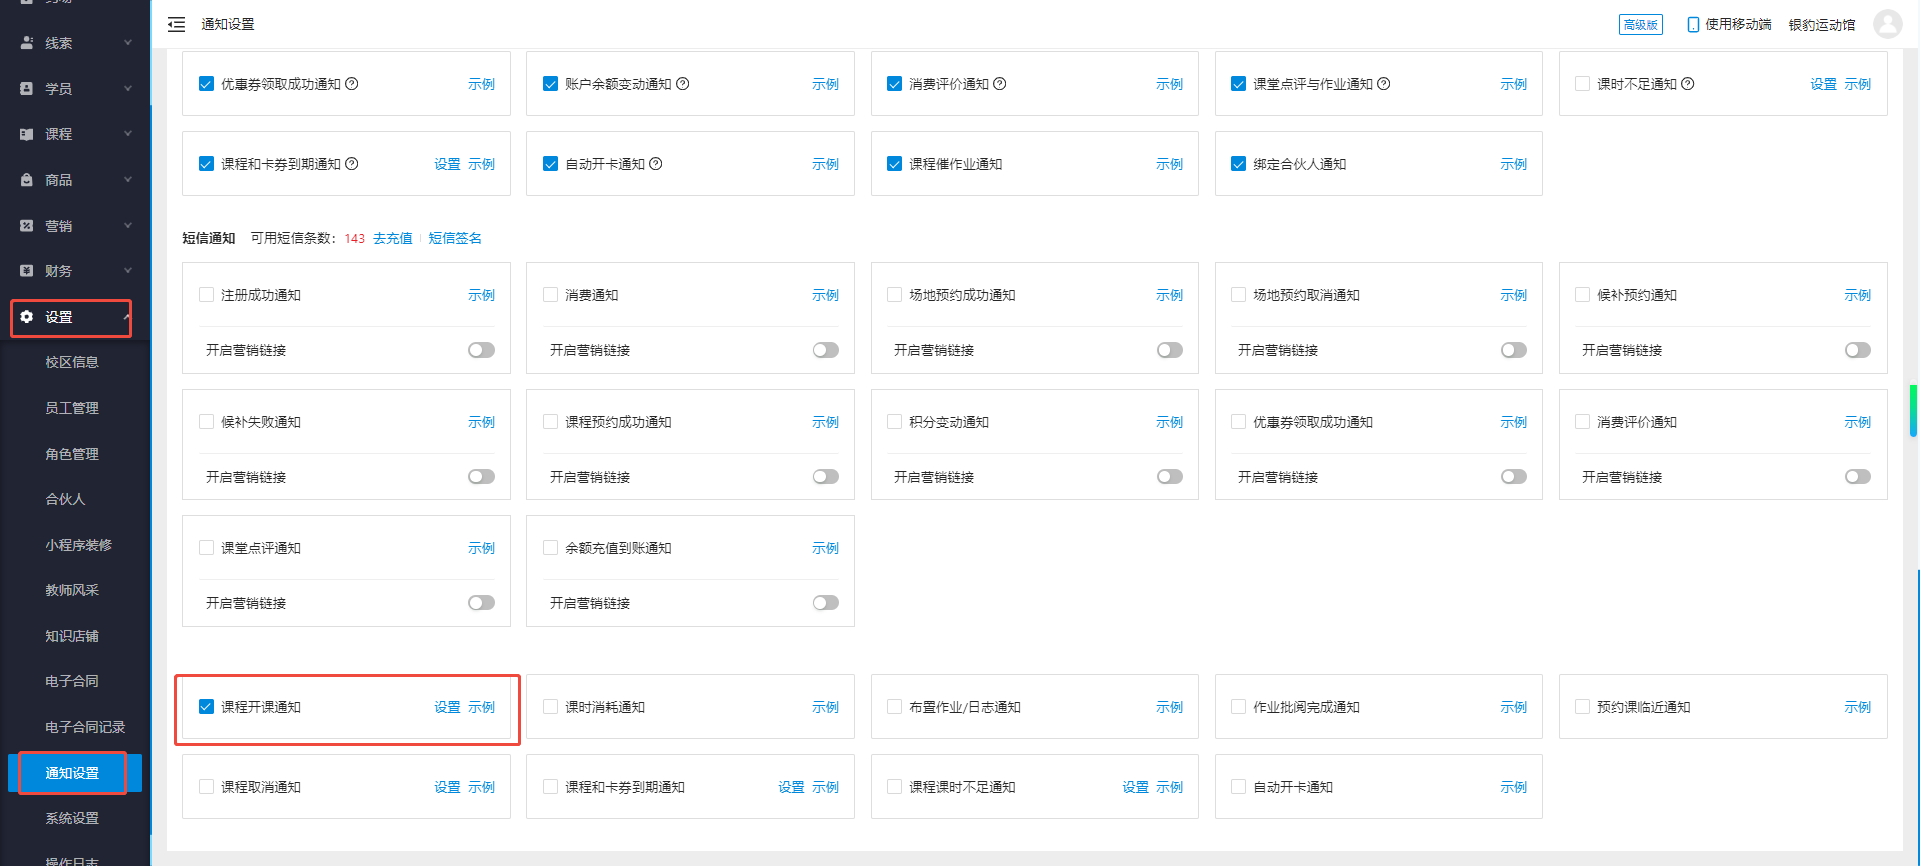The width and height of the screenshot is (1920, 866).
Task: Open 员工管理 in the sidebar
Action: 72,408
